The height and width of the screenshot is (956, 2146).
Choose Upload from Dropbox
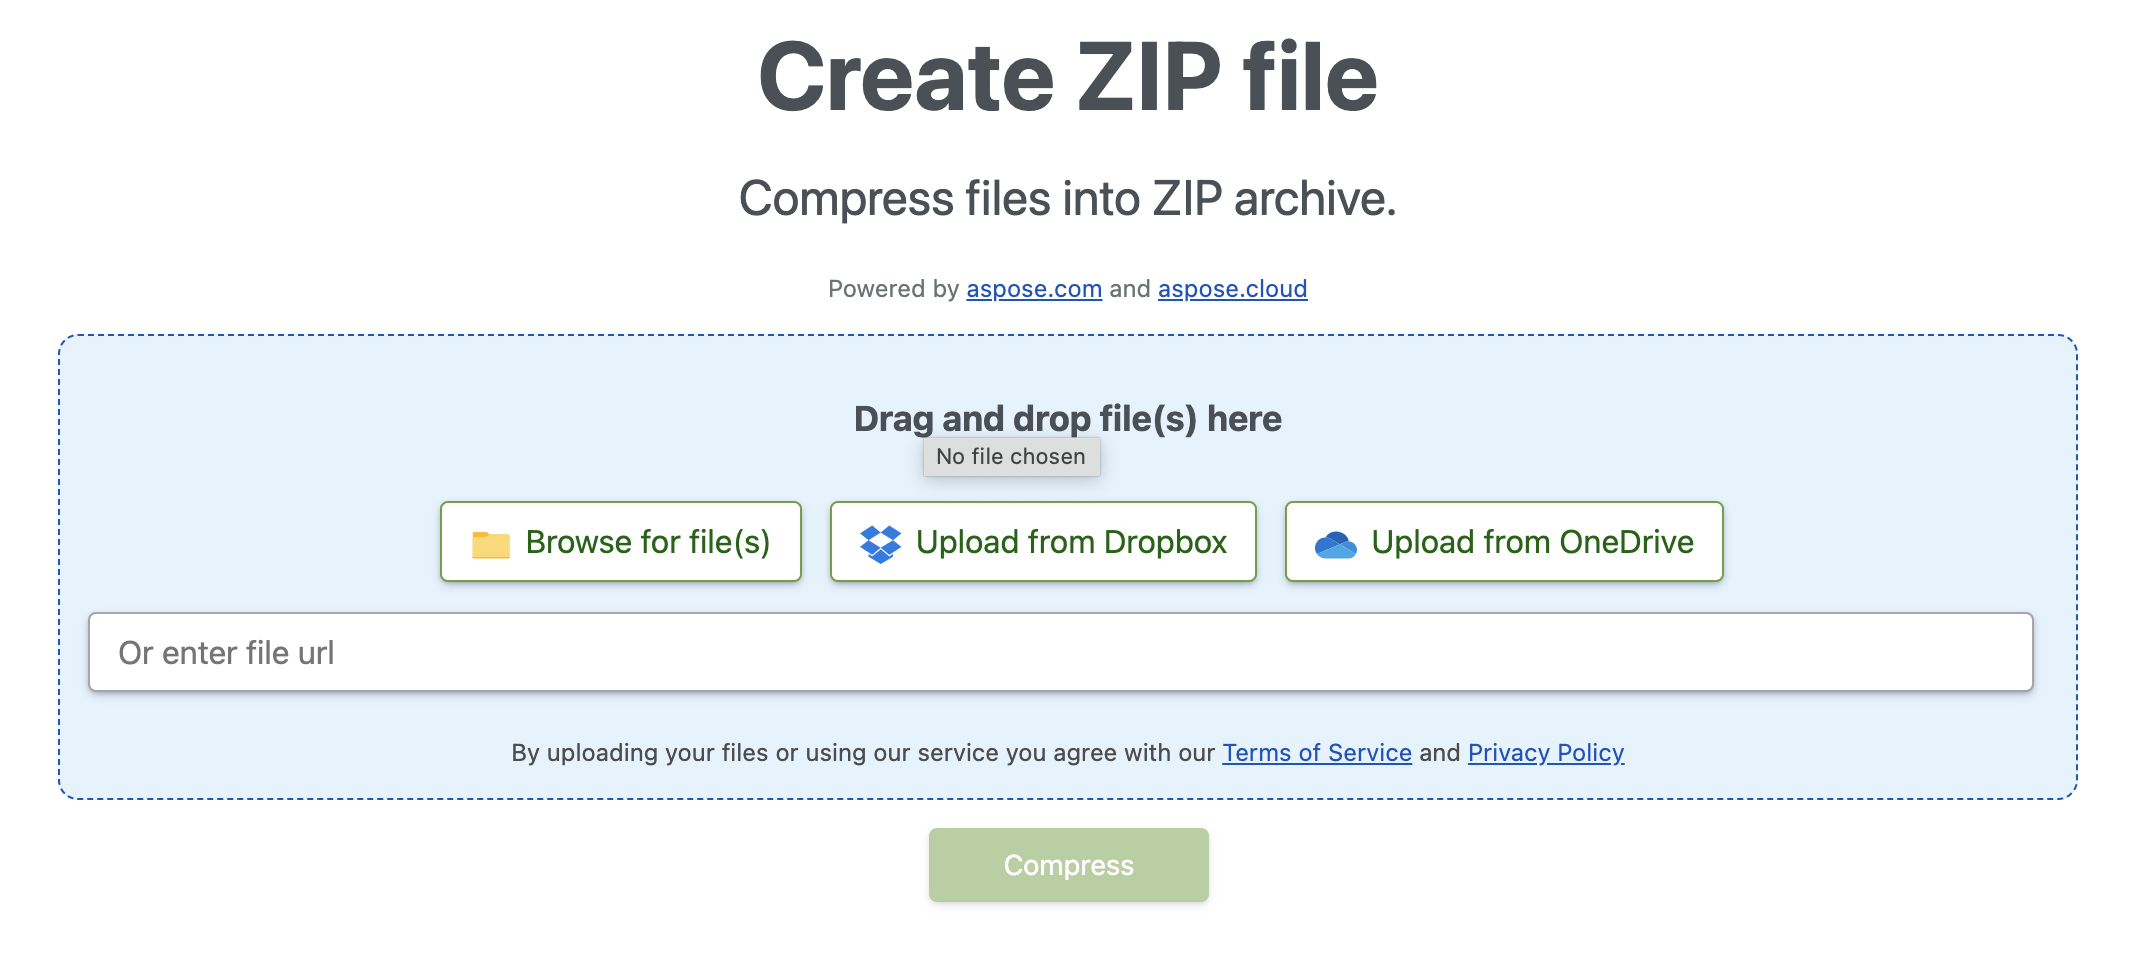coord(1043,542)
